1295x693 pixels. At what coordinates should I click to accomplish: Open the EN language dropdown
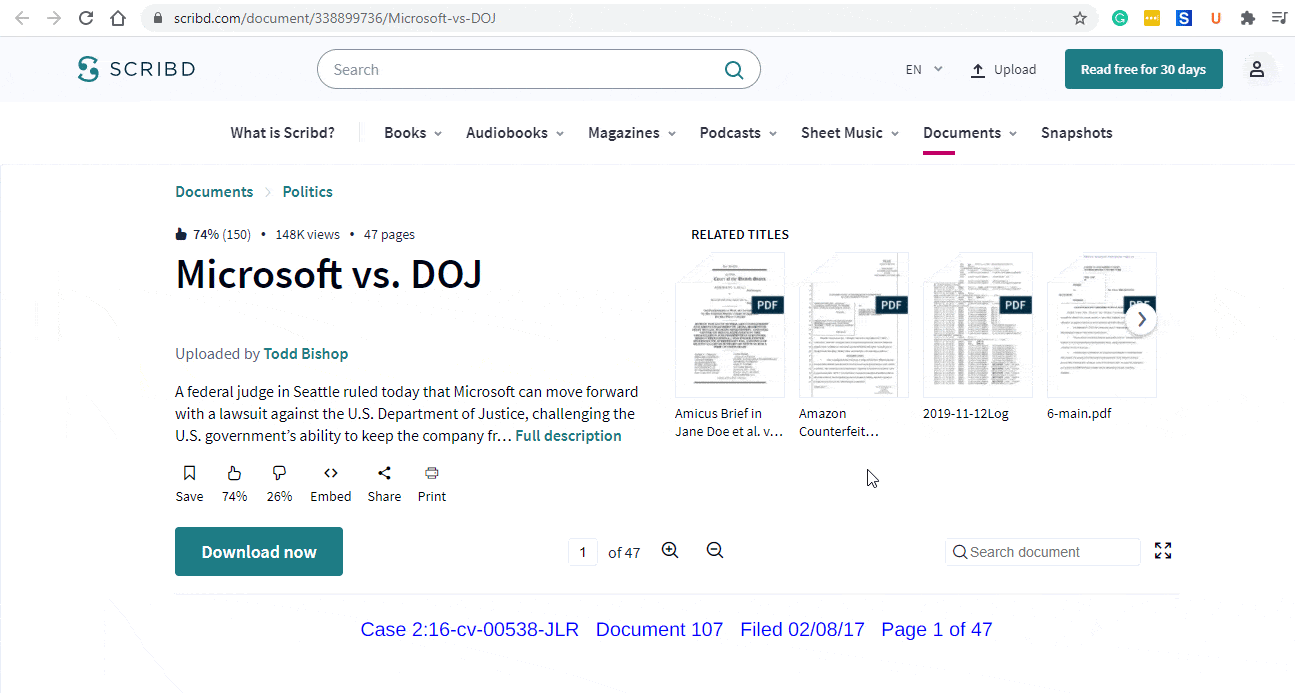921,69
